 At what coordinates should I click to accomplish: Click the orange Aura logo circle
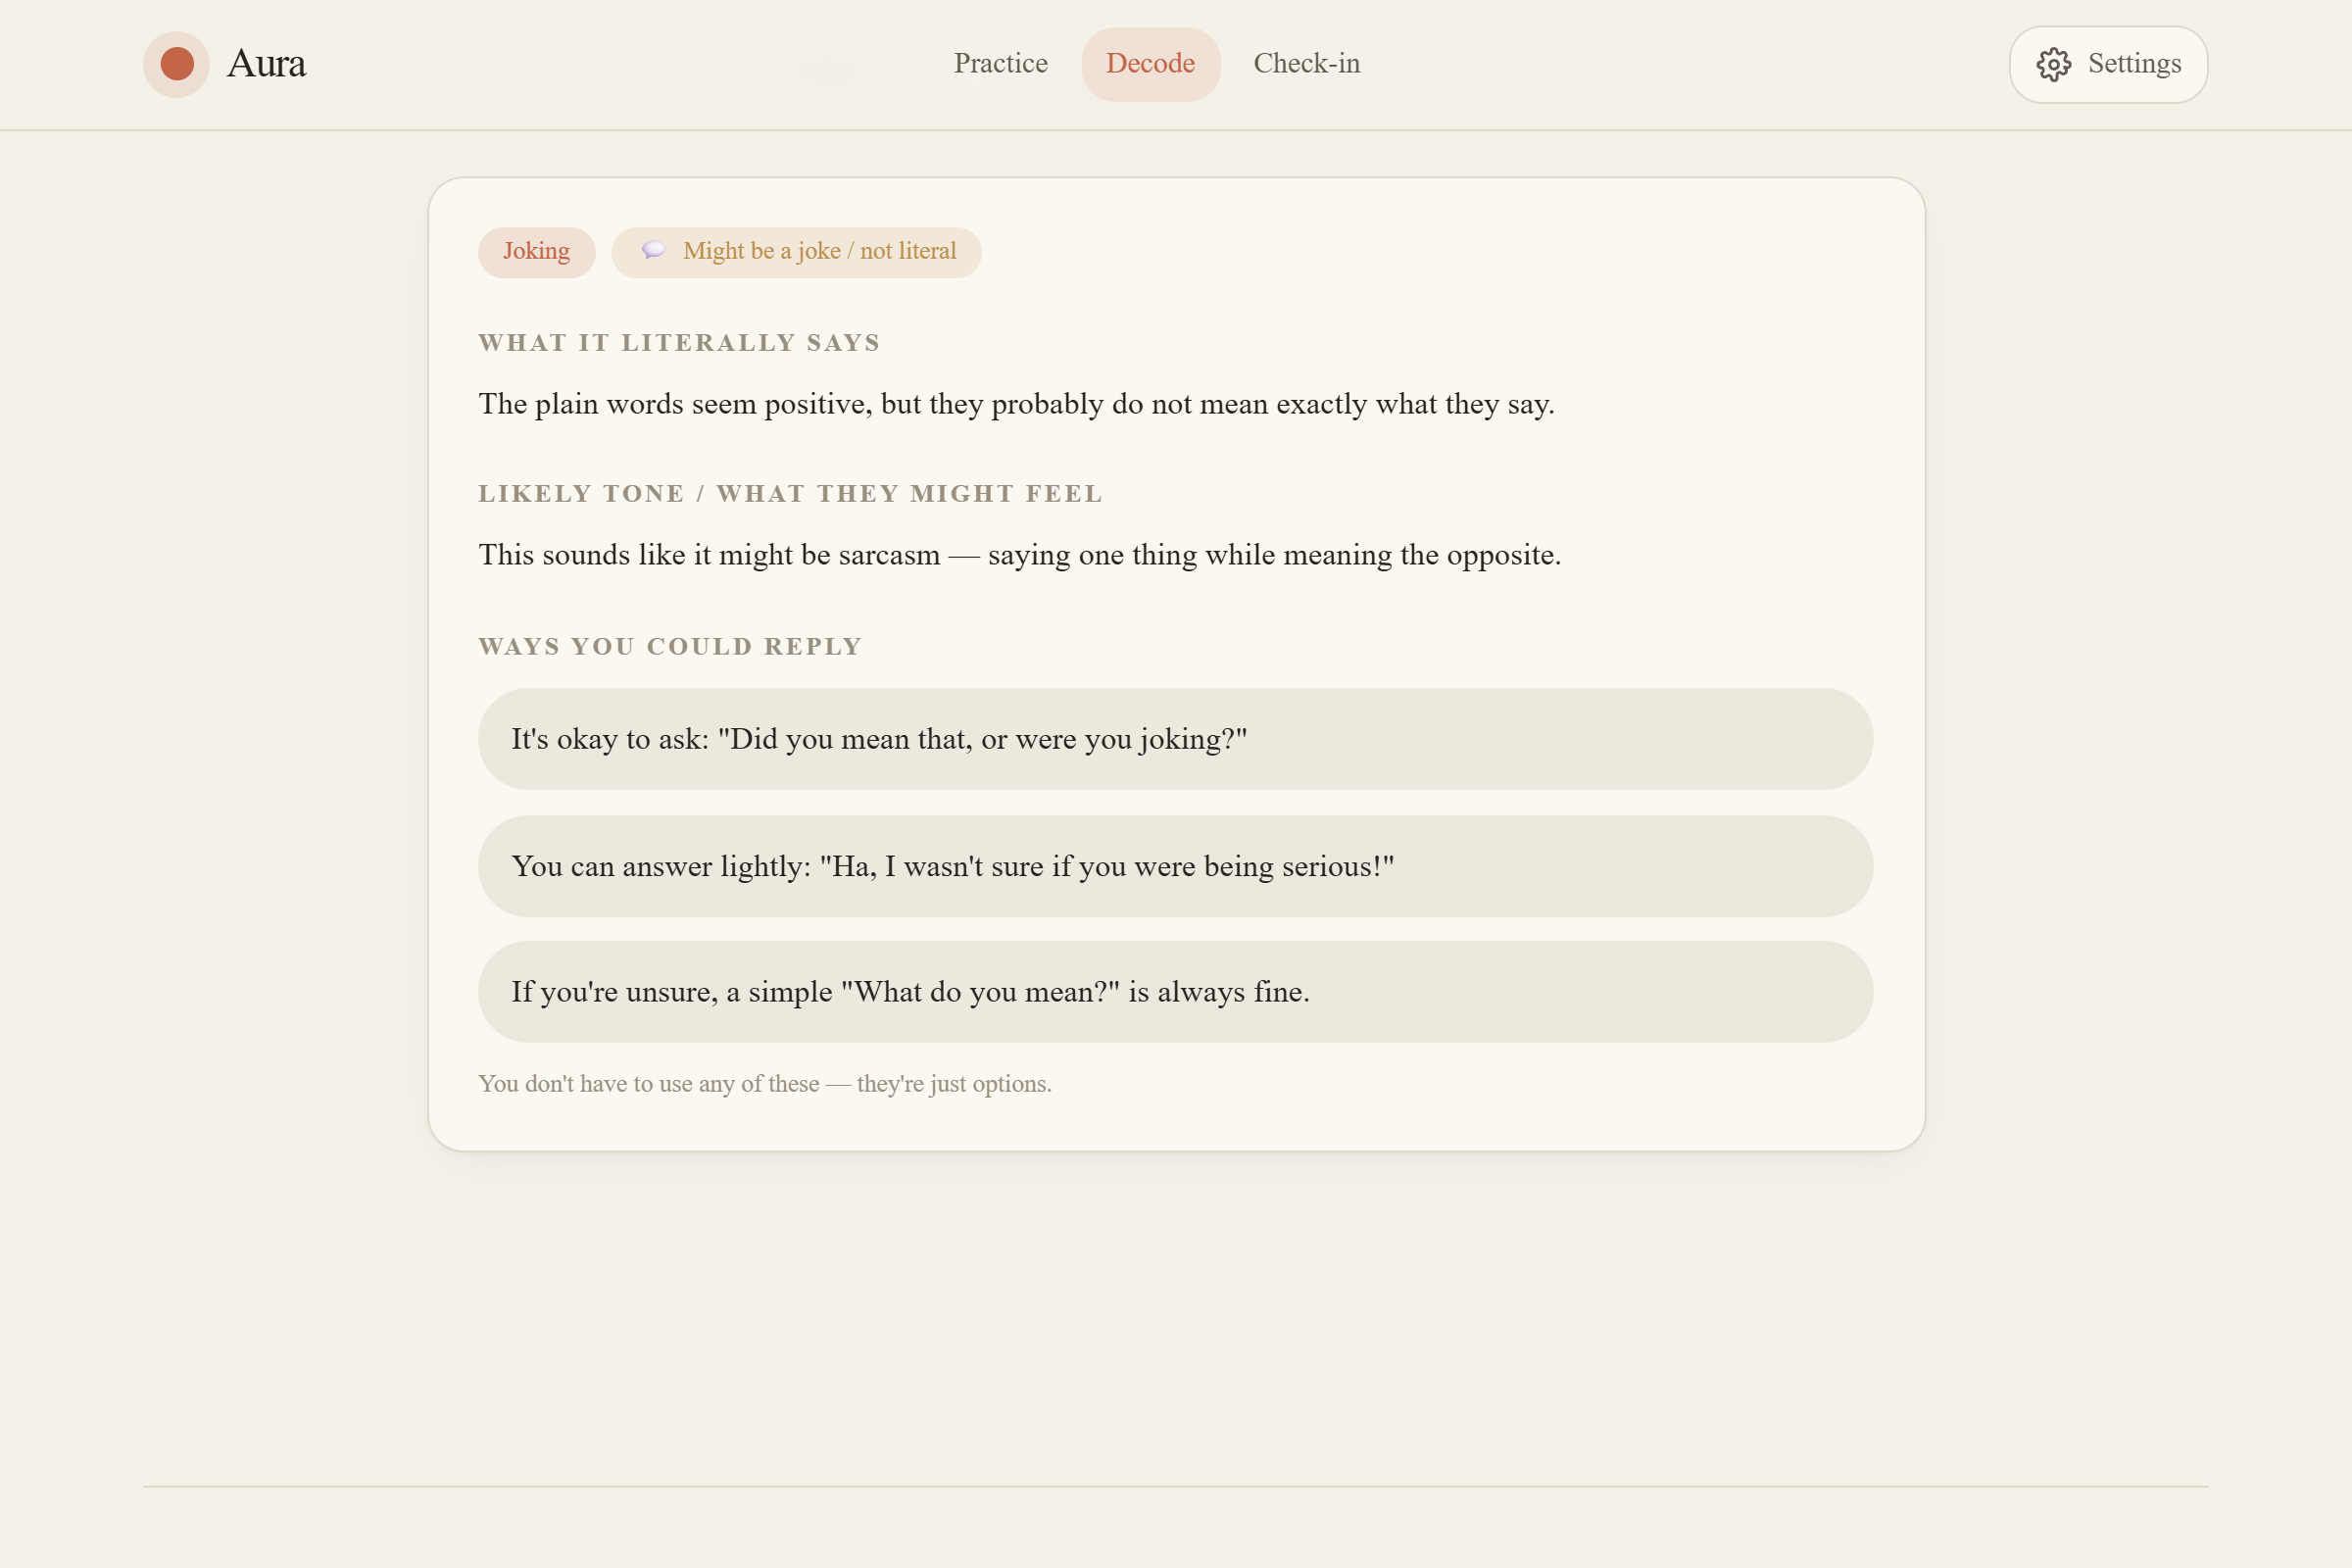176,64
